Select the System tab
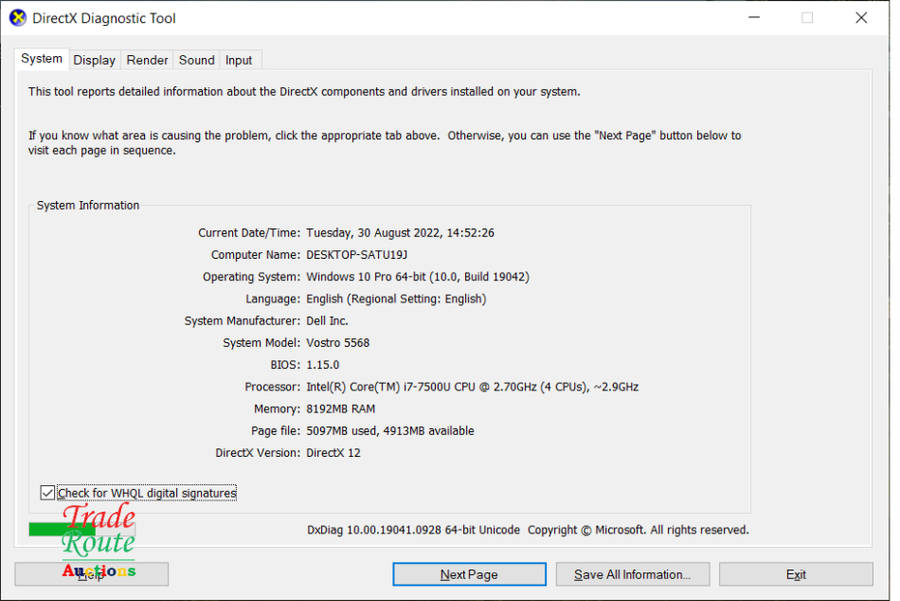The image size is (900, 601). tap(41, 59)
